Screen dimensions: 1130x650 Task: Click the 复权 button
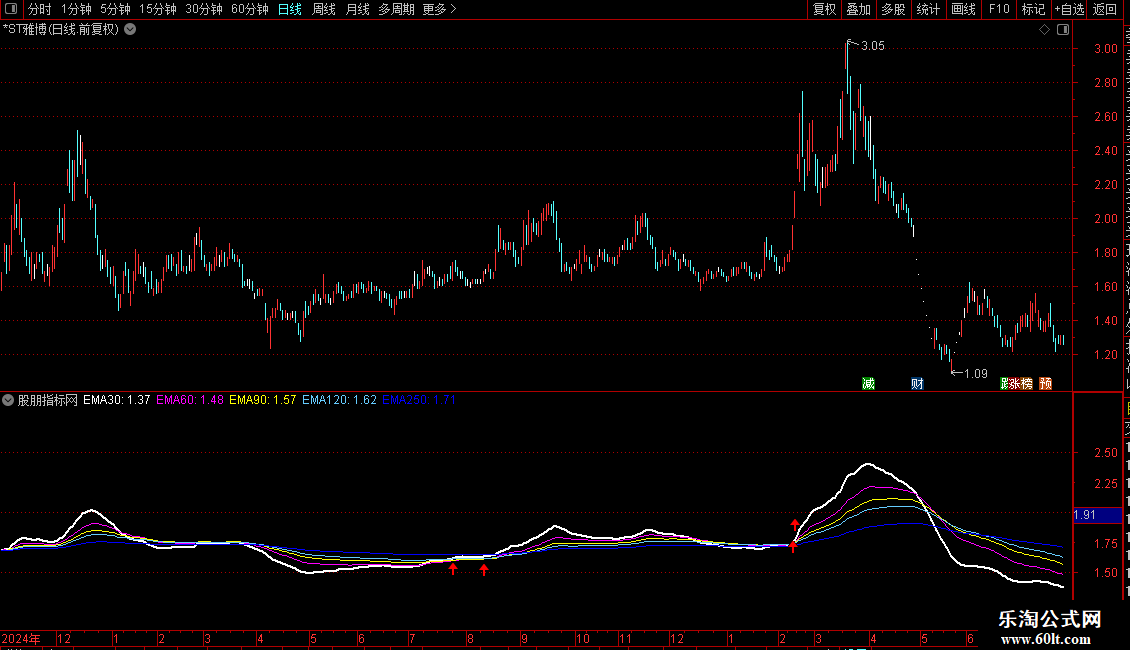click(x=824, y=9)
